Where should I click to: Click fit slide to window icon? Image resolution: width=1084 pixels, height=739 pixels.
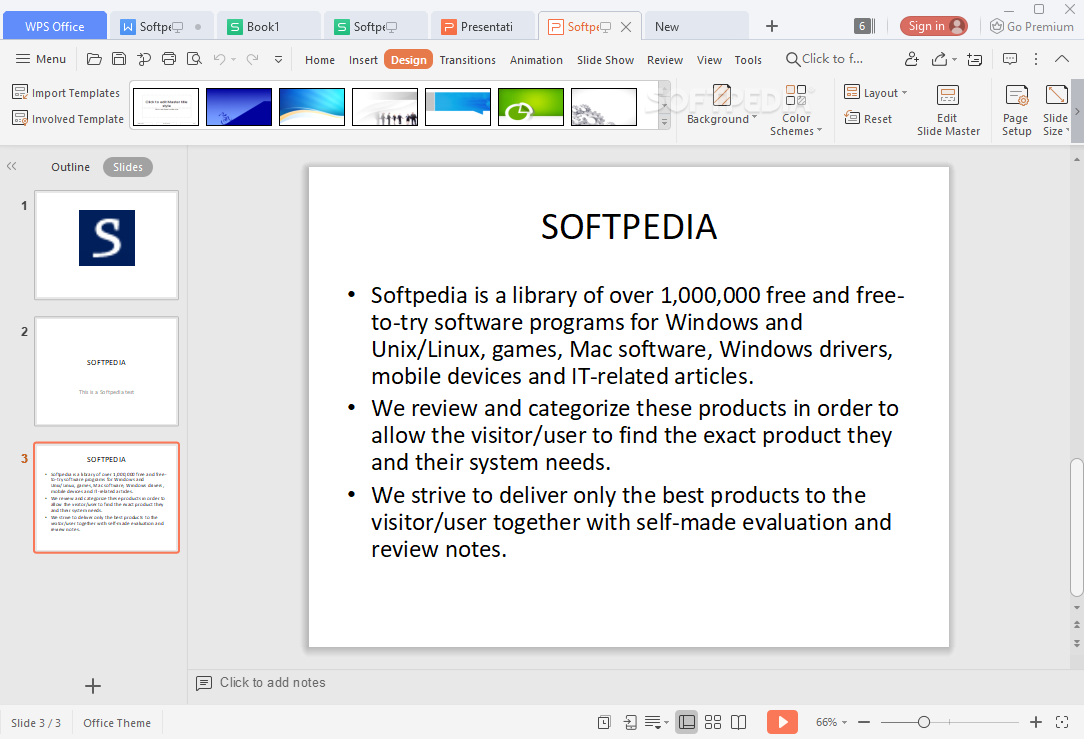click(1062, 722)
